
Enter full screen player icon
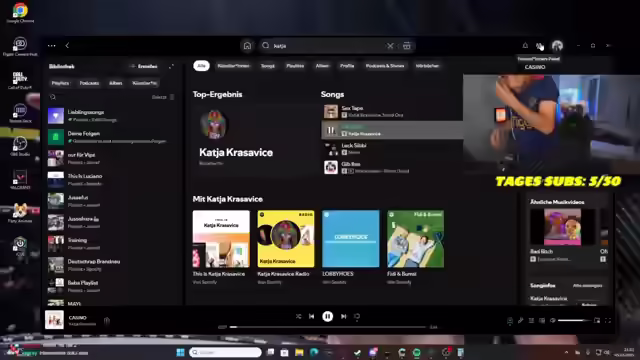point(608,321)
